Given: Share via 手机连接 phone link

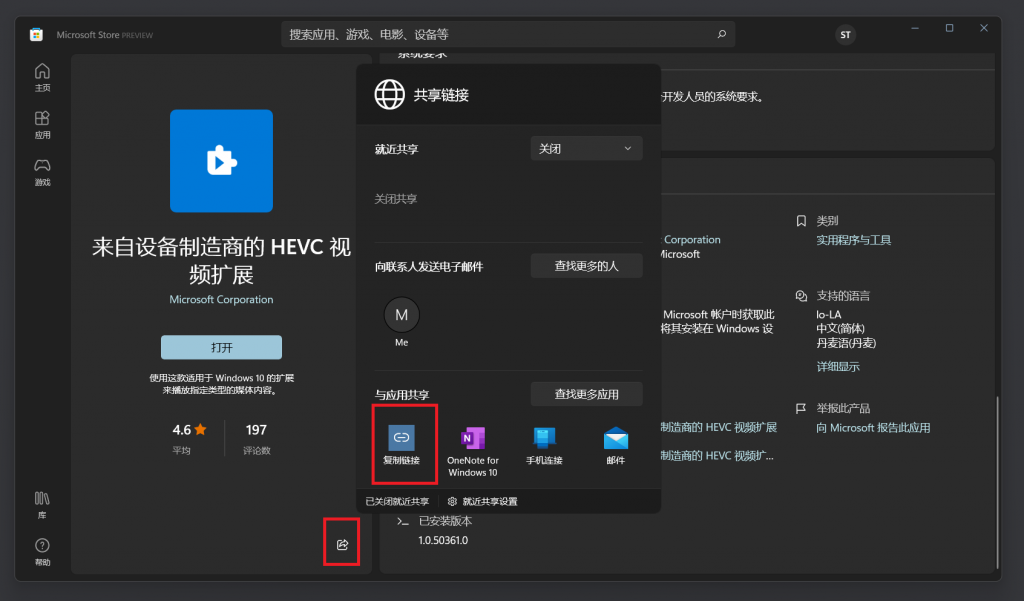Looking at the screenshot, I should [544, 446].
